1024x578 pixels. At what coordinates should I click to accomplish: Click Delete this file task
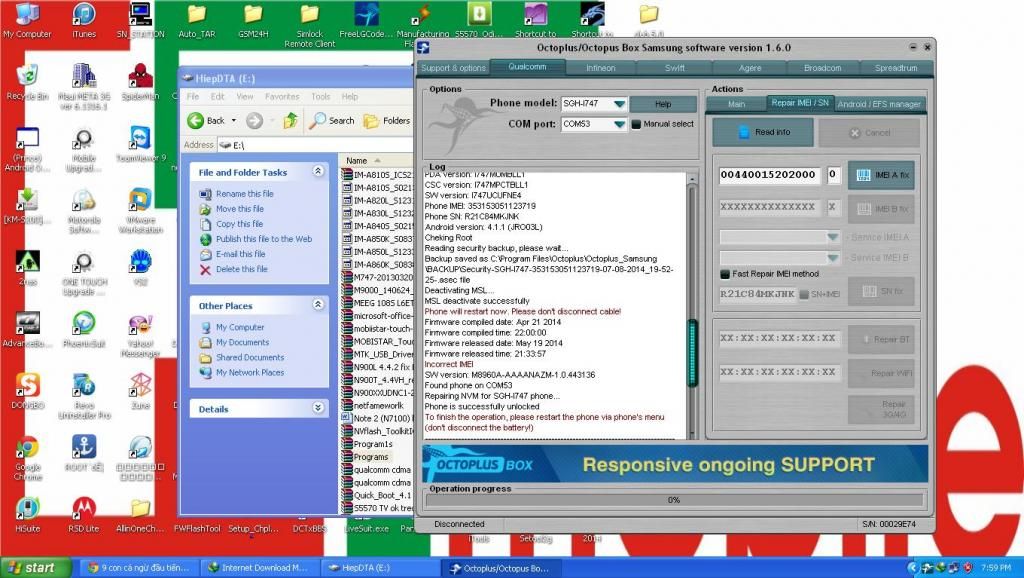tap(242, 268)
